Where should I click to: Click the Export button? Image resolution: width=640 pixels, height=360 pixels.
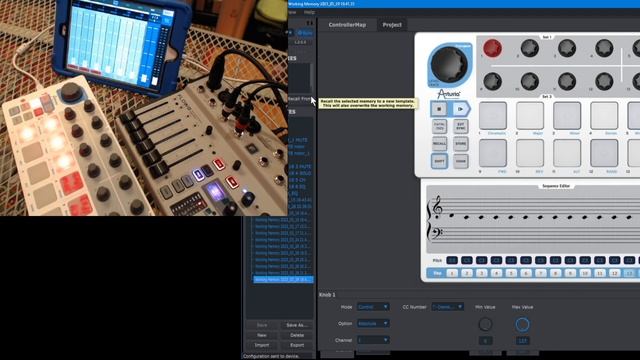click(x=297, y=345)
